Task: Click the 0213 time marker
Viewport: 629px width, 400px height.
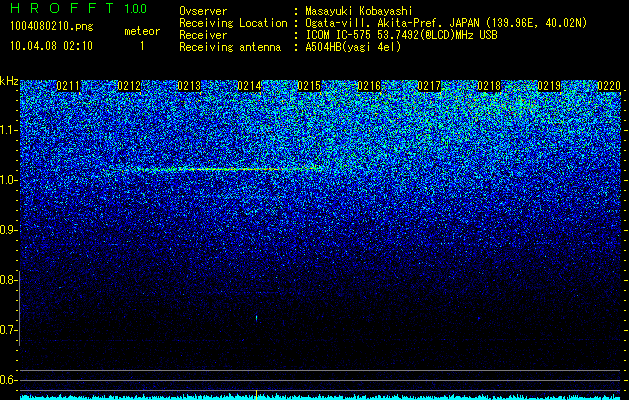Action: tap(189, 86)
